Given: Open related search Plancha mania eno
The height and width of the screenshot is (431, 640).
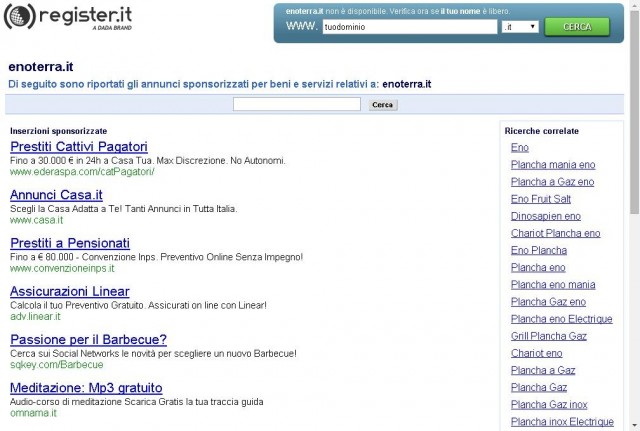Looking at the screenshot, I should [x=553, y=164].
